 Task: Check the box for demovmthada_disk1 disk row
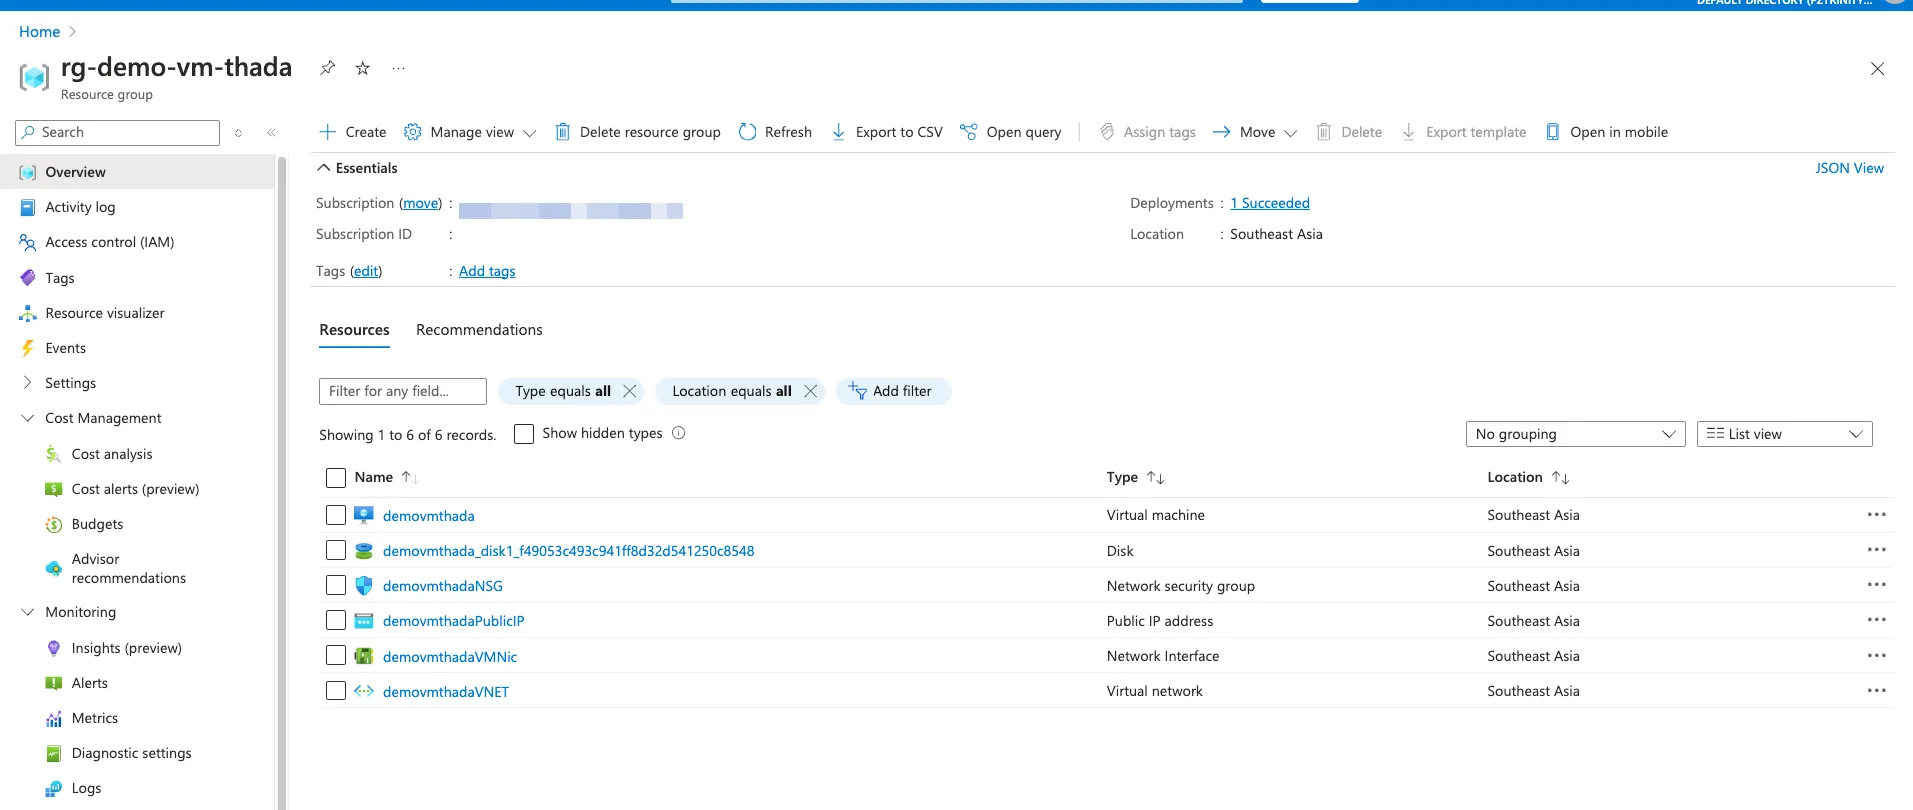point(336,550)
